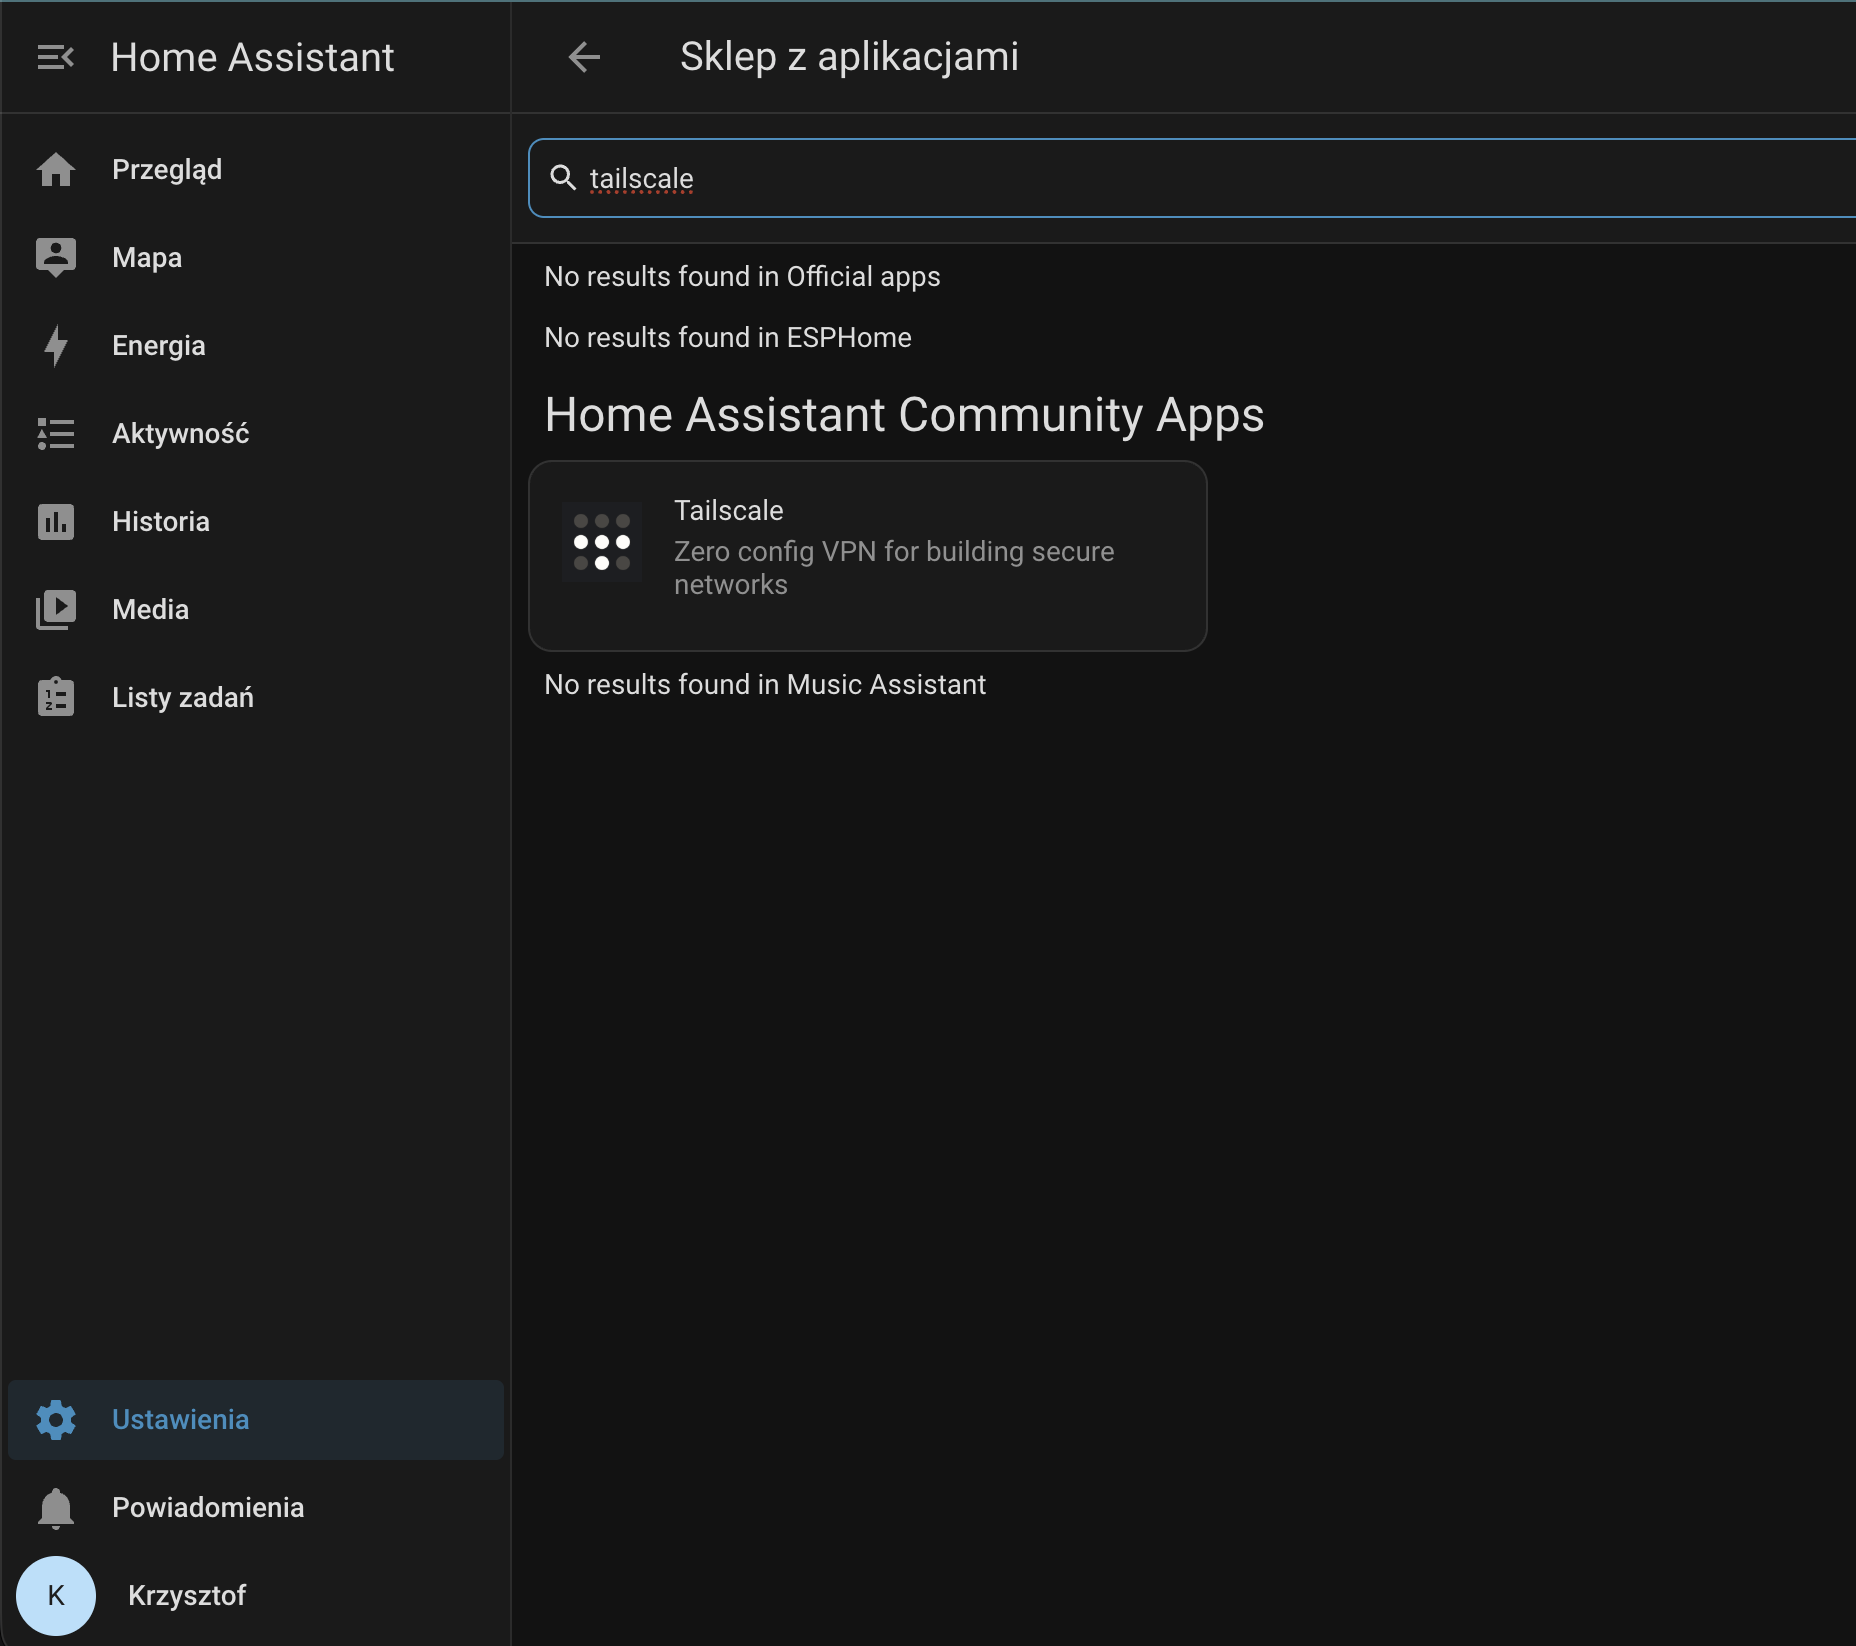Click No results found in ESPHome
This screenshot has height=1646, width=1856.
[x=728, y=337]
